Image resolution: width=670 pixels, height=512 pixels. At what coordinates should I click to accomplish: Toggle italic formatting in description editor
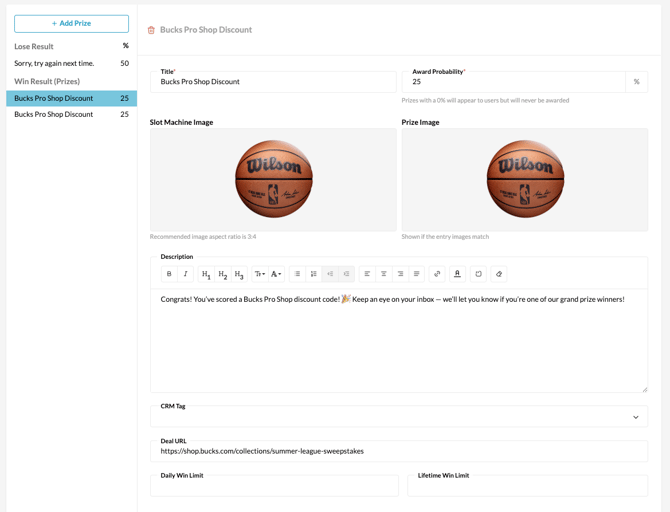pyautogui.click(x=185, y=274)
